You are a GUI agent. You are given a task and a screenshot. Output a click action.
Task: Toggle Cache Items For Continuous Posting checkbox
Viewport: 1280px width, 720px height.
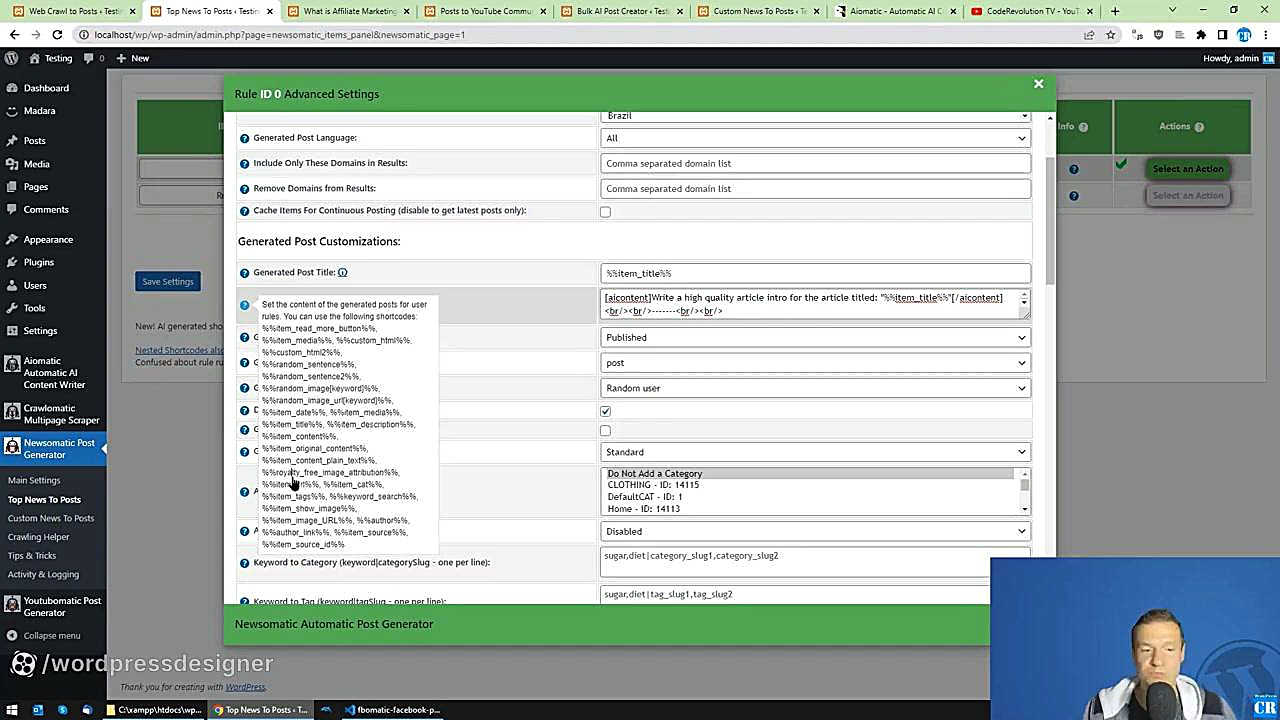click(605, 212)
